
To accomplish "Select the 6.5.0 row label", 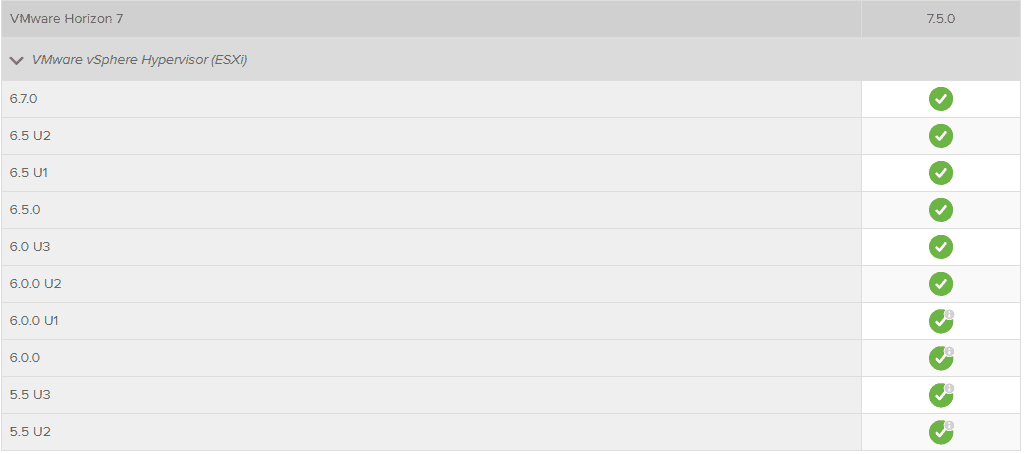I will 24,210.
